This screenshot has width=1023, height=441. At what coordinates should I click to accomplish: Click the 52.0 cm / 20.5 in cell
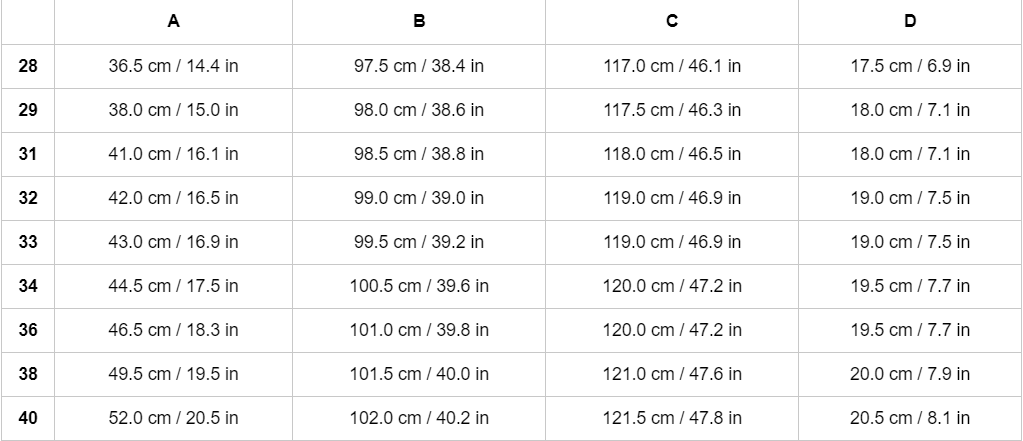pyautogui.click(x=173, y=418)
